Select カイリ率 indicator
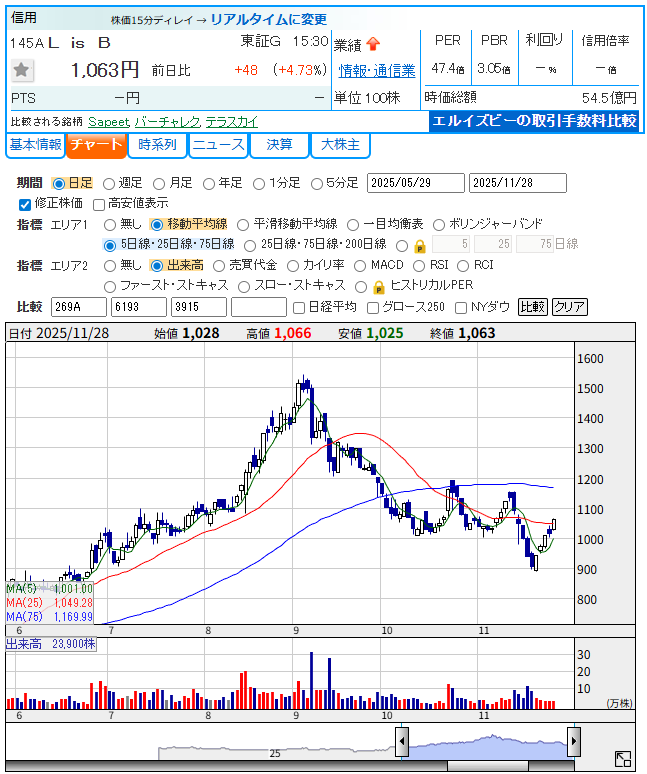647x774 pixels. click(x=293, y=266)
